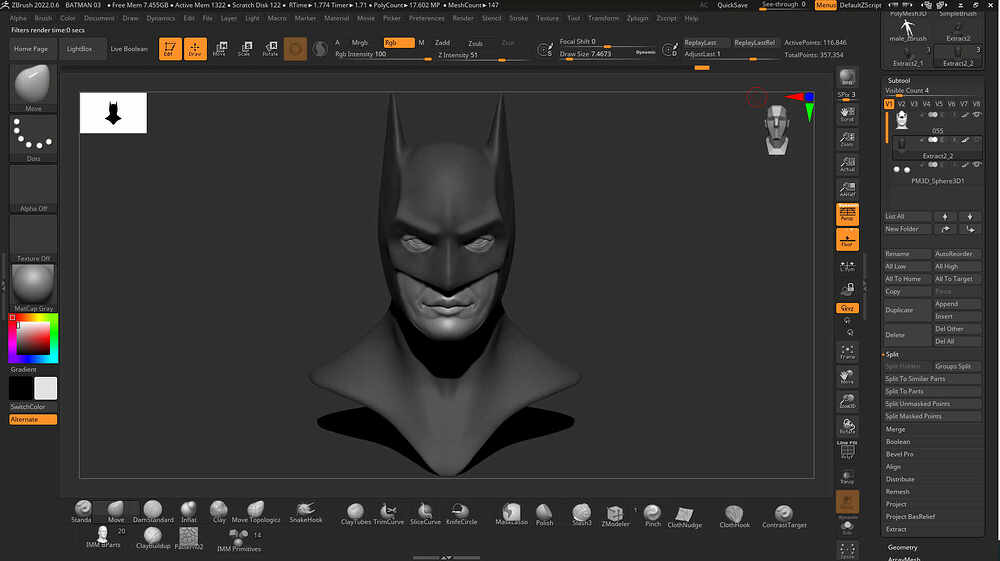Select the Inflat brush
Viewport: 1000px width, 561px height.
pos(189,511)
